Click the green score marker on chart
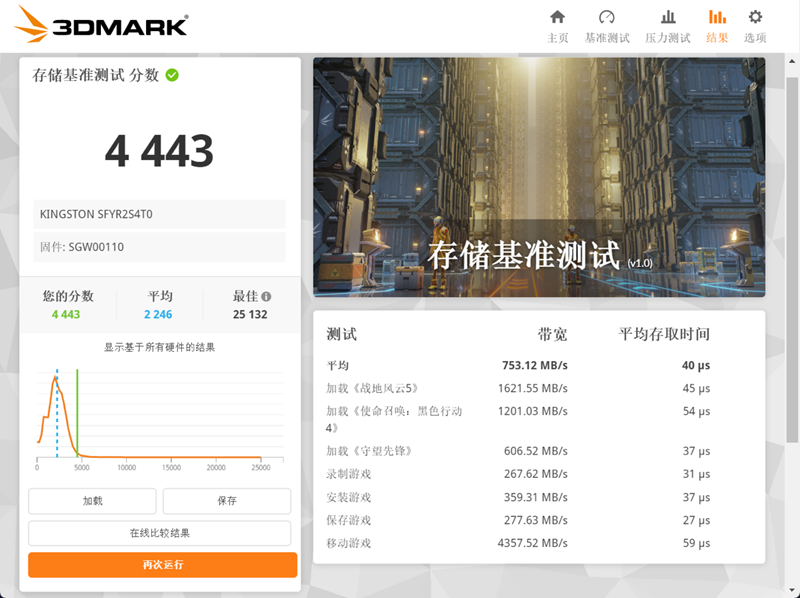 coord(77,413)
